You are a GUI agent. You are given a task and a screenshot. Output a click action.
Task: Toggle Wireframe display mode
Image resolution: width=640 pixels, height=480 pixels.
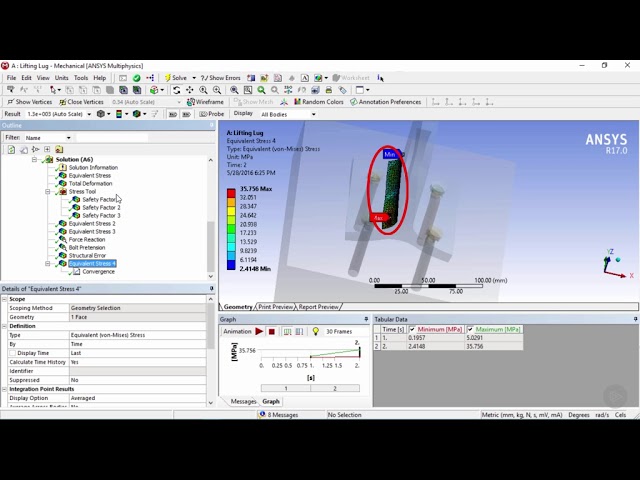click(x=205, y=102)
